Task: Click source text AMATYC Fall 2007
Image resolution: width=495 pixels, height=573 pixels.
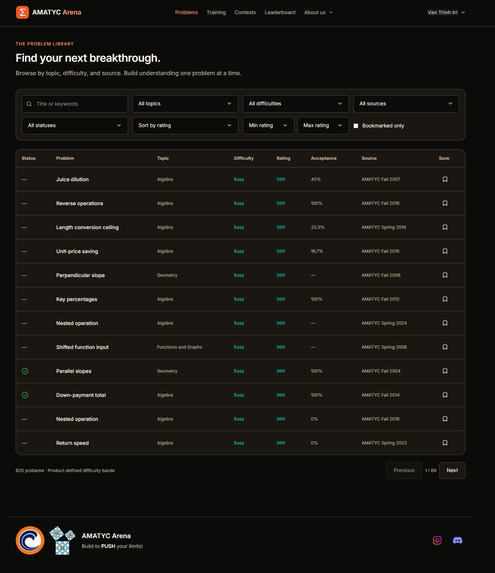Action: pyautogui.click(x=381, y=179)
